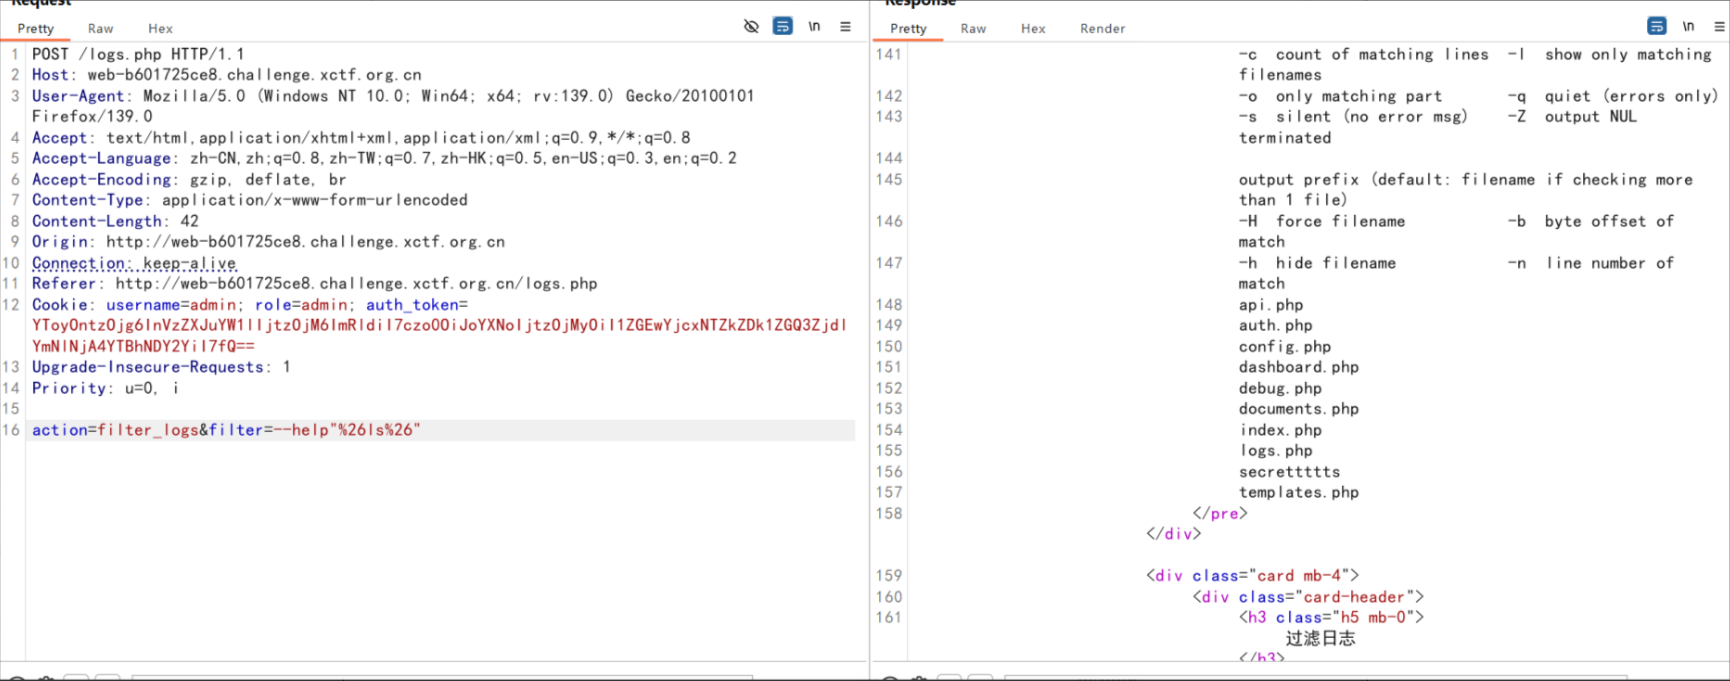Switch to the Raw tab in Request panel
The width and height of the screenshot is (1730, 681).
(x=101, y=29)
